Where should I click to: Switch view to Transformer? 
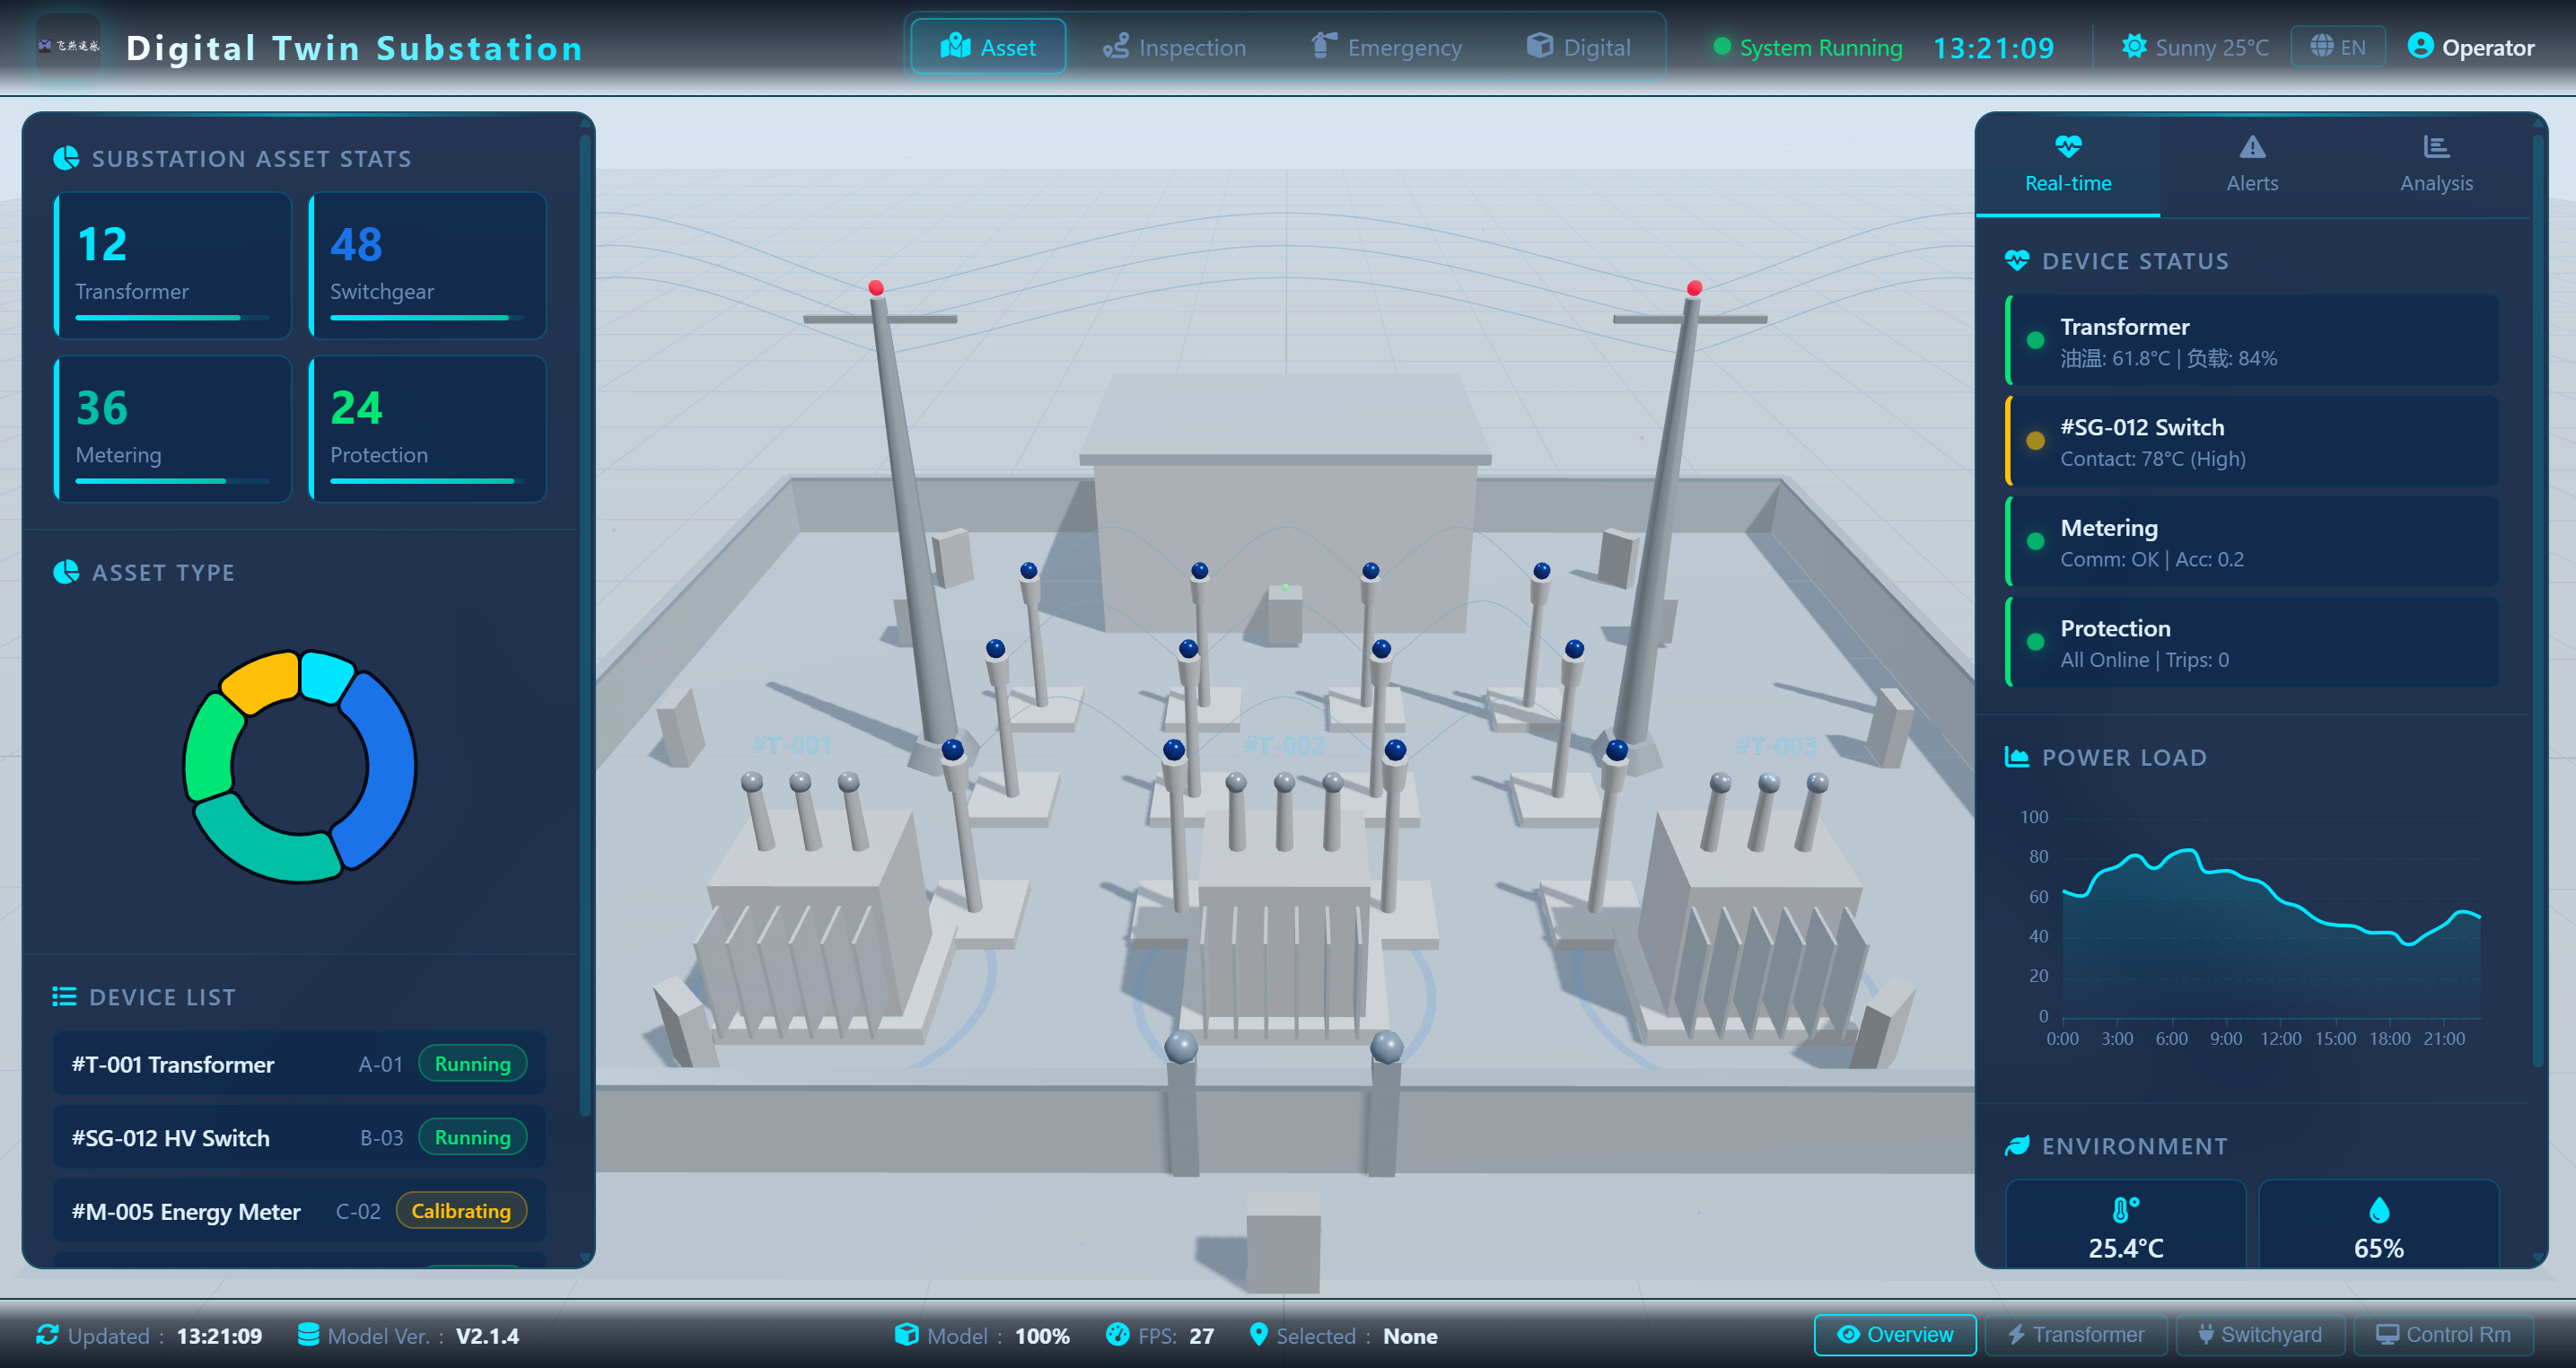click(x=2076, y=1335)
